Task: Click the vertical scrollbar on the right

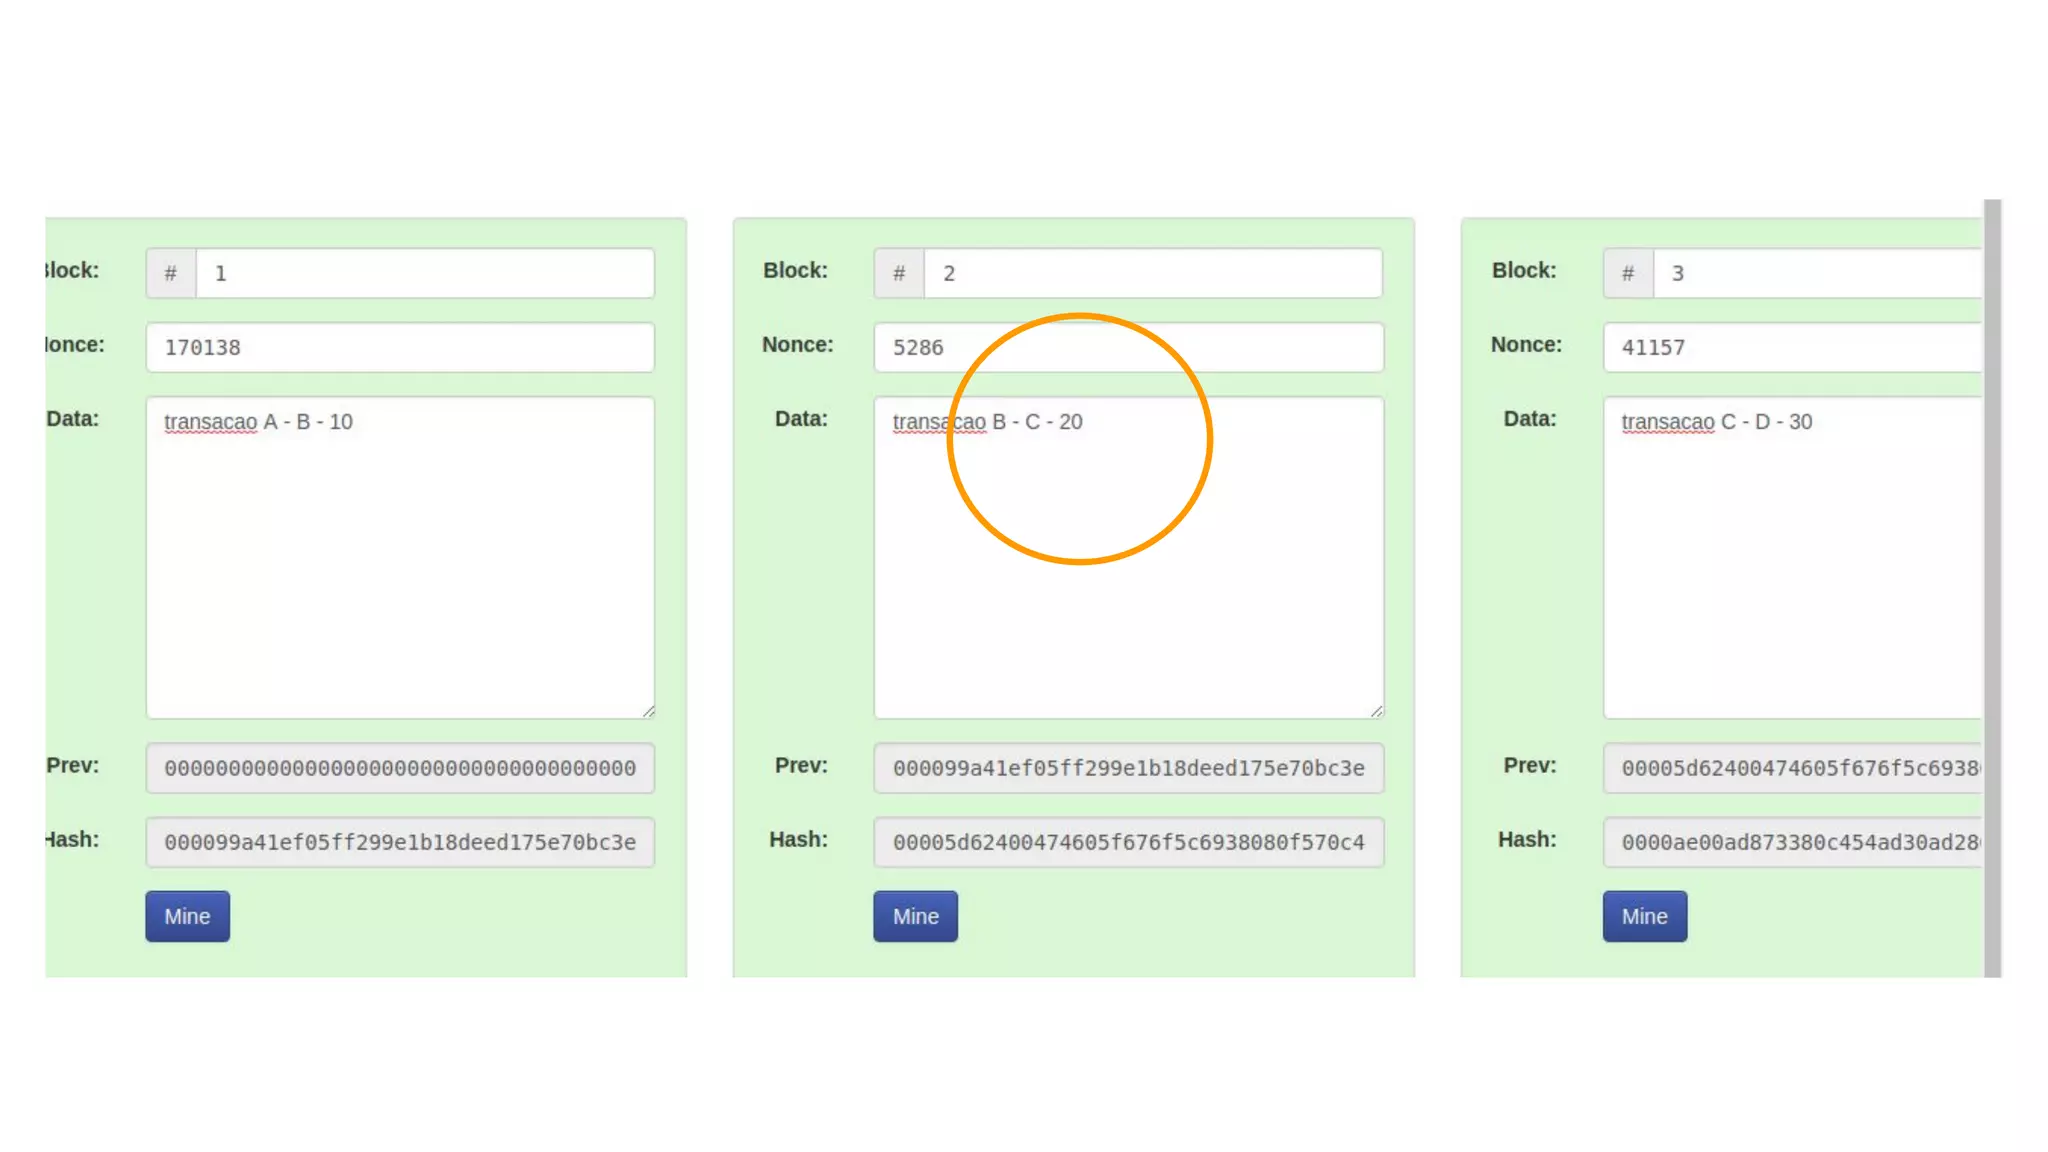Action: point(1992,588)
